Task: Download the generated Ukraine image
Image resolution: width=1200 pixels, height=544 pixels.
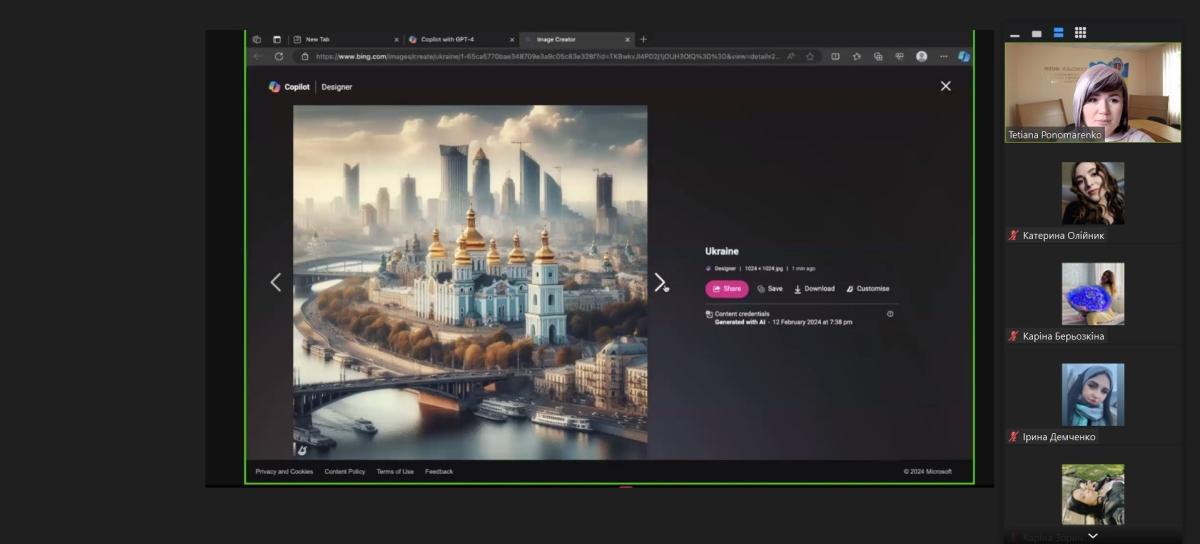Action: (x=814, y=289)
